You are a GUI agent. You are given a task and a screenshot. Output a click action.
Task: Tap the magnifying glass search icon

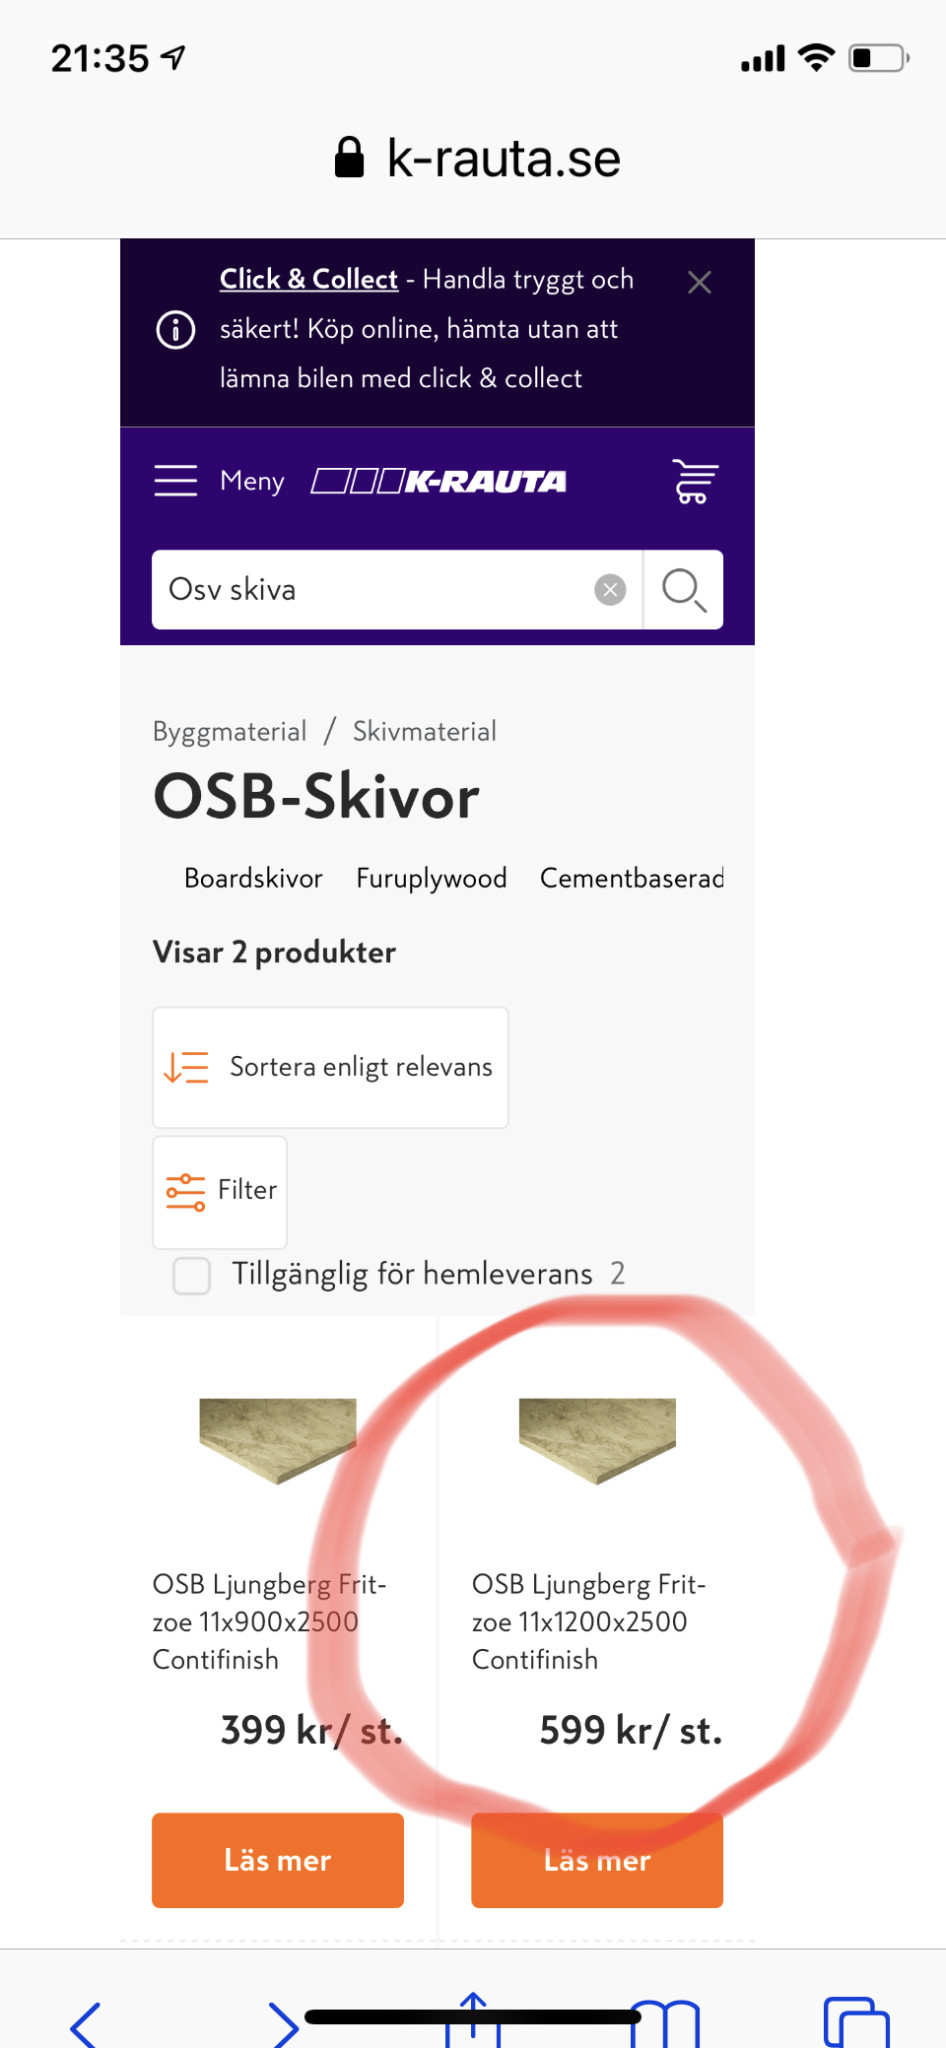[x=684, y=590]
